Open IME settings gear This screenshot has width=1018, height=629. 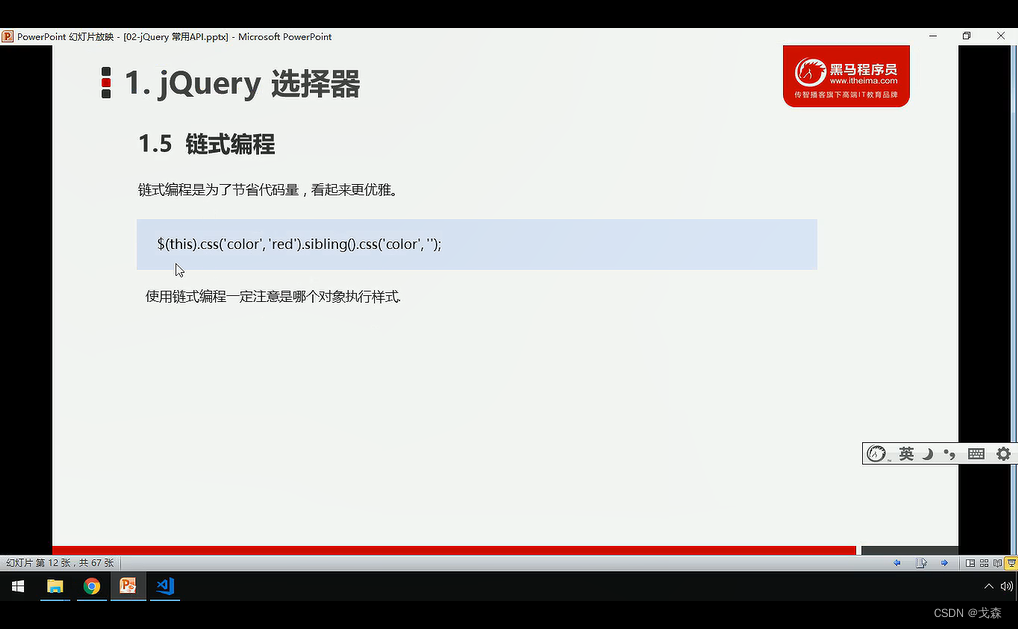1003,454
